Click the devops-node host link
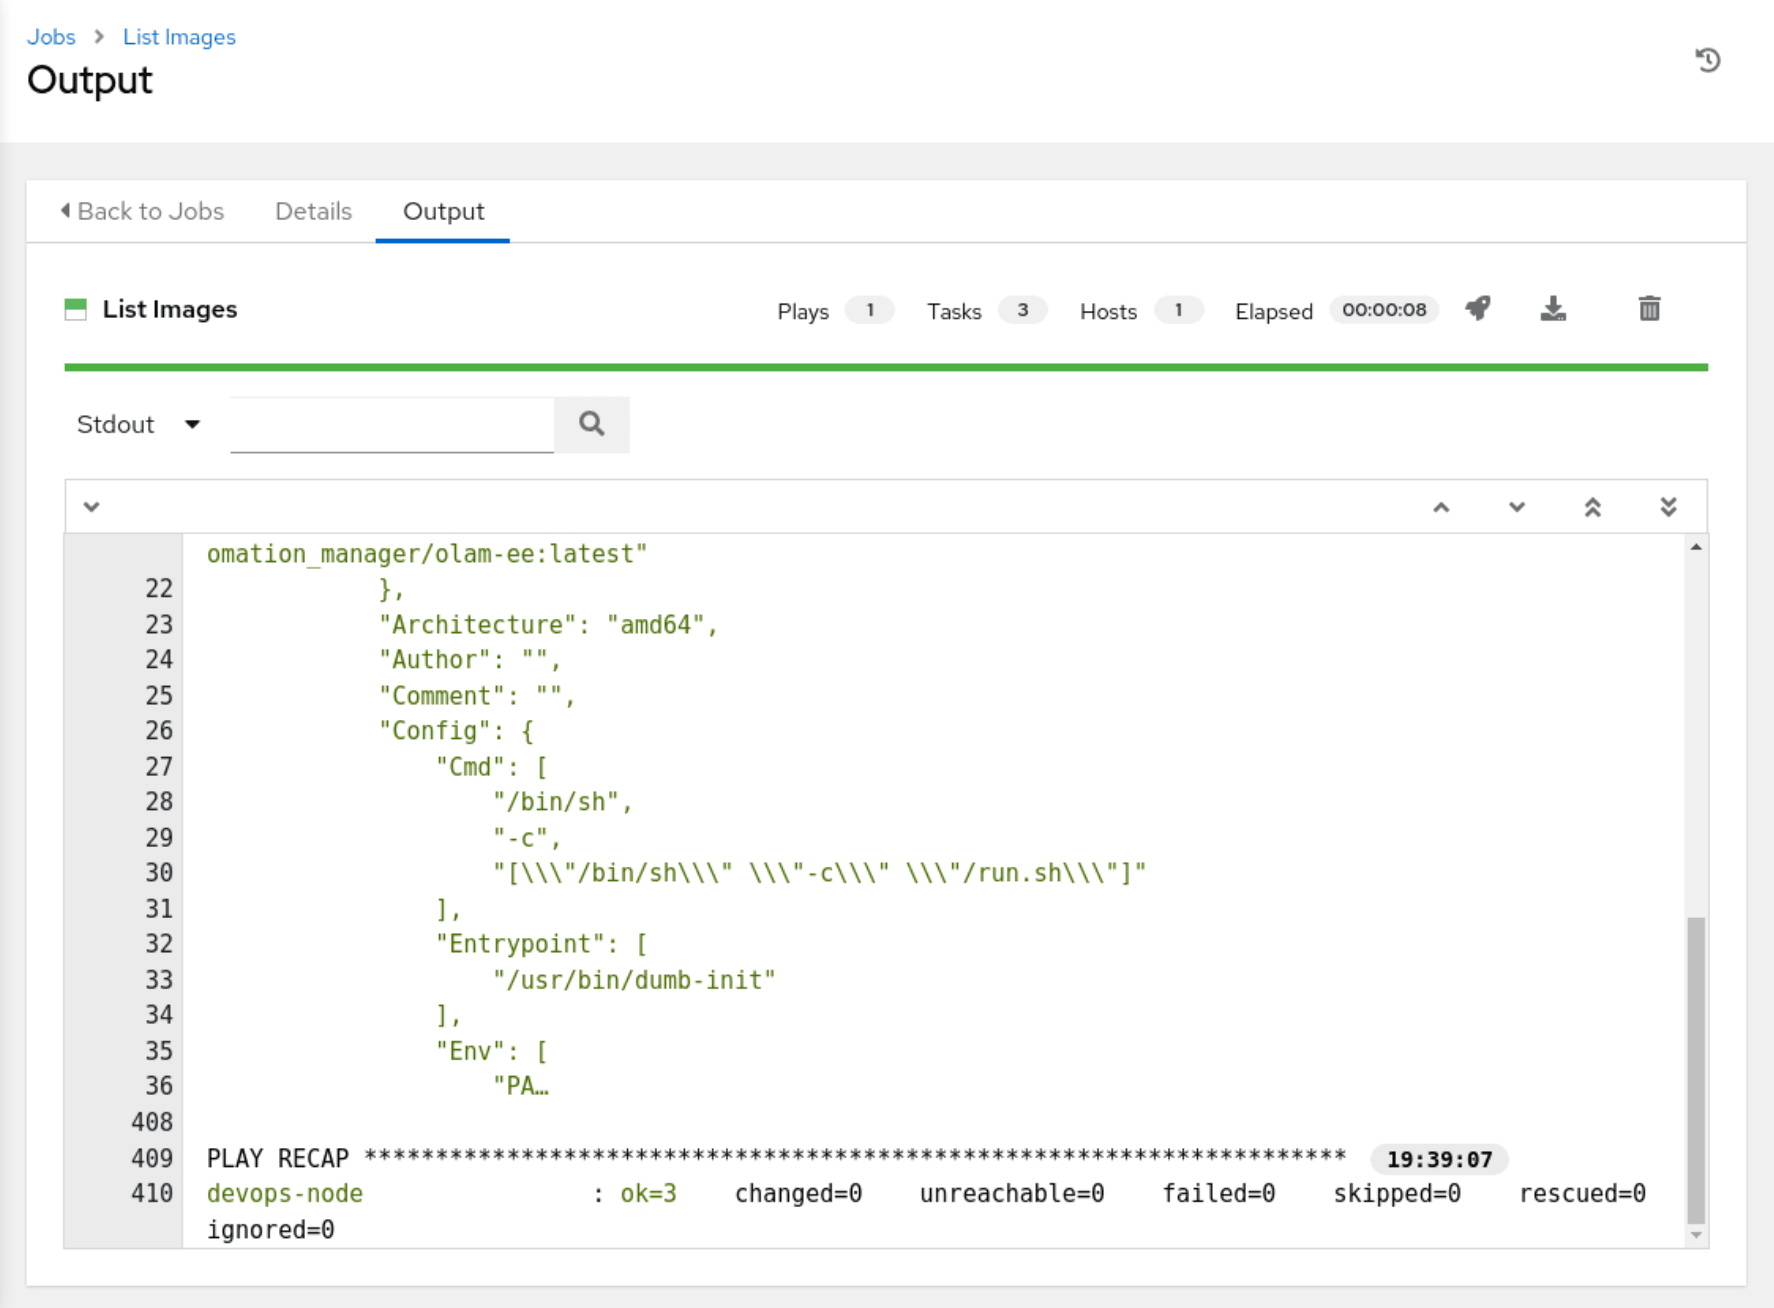The image size is (1774, 1308). click(285, 1193)
